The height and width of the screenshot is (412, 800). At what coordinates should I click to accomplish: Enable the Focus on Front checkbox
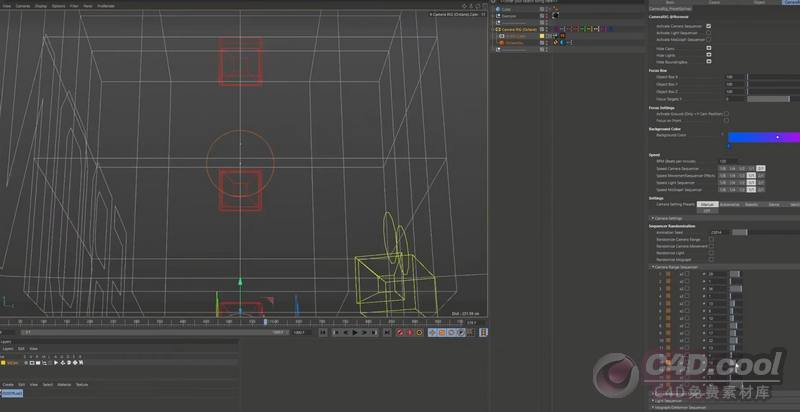[726, 120]
